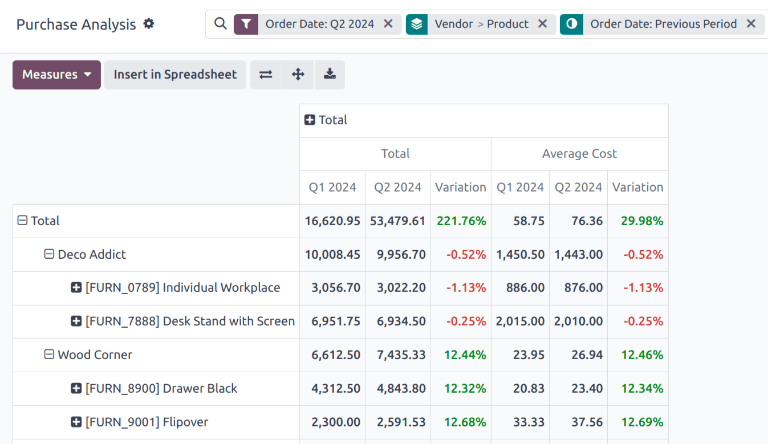Expand the Flipover product row
768x444 pixels.
pyautogui.click(x=76, y=422)
